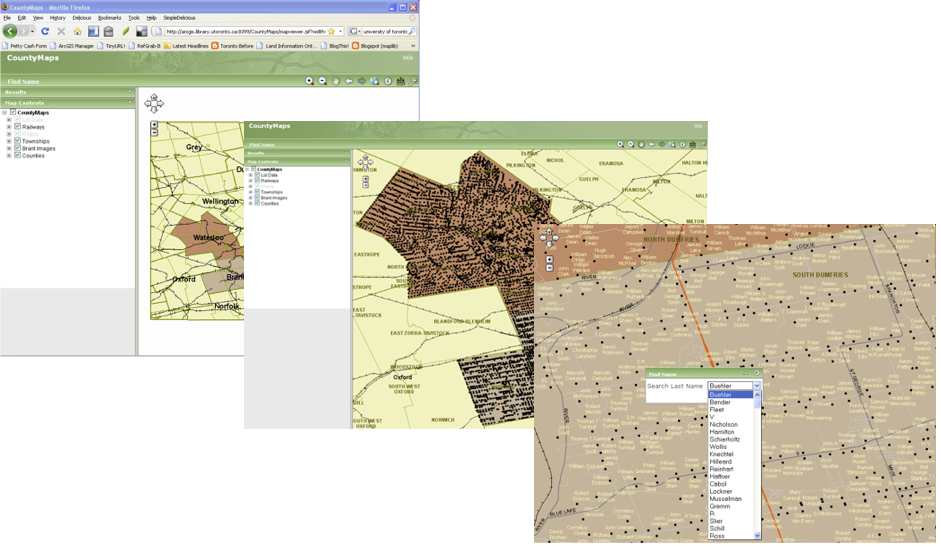Toggle Railways layer checkbox in Firefox window
Image resolution: width=941 pixels, height=547 pixels.
point(17,127)
